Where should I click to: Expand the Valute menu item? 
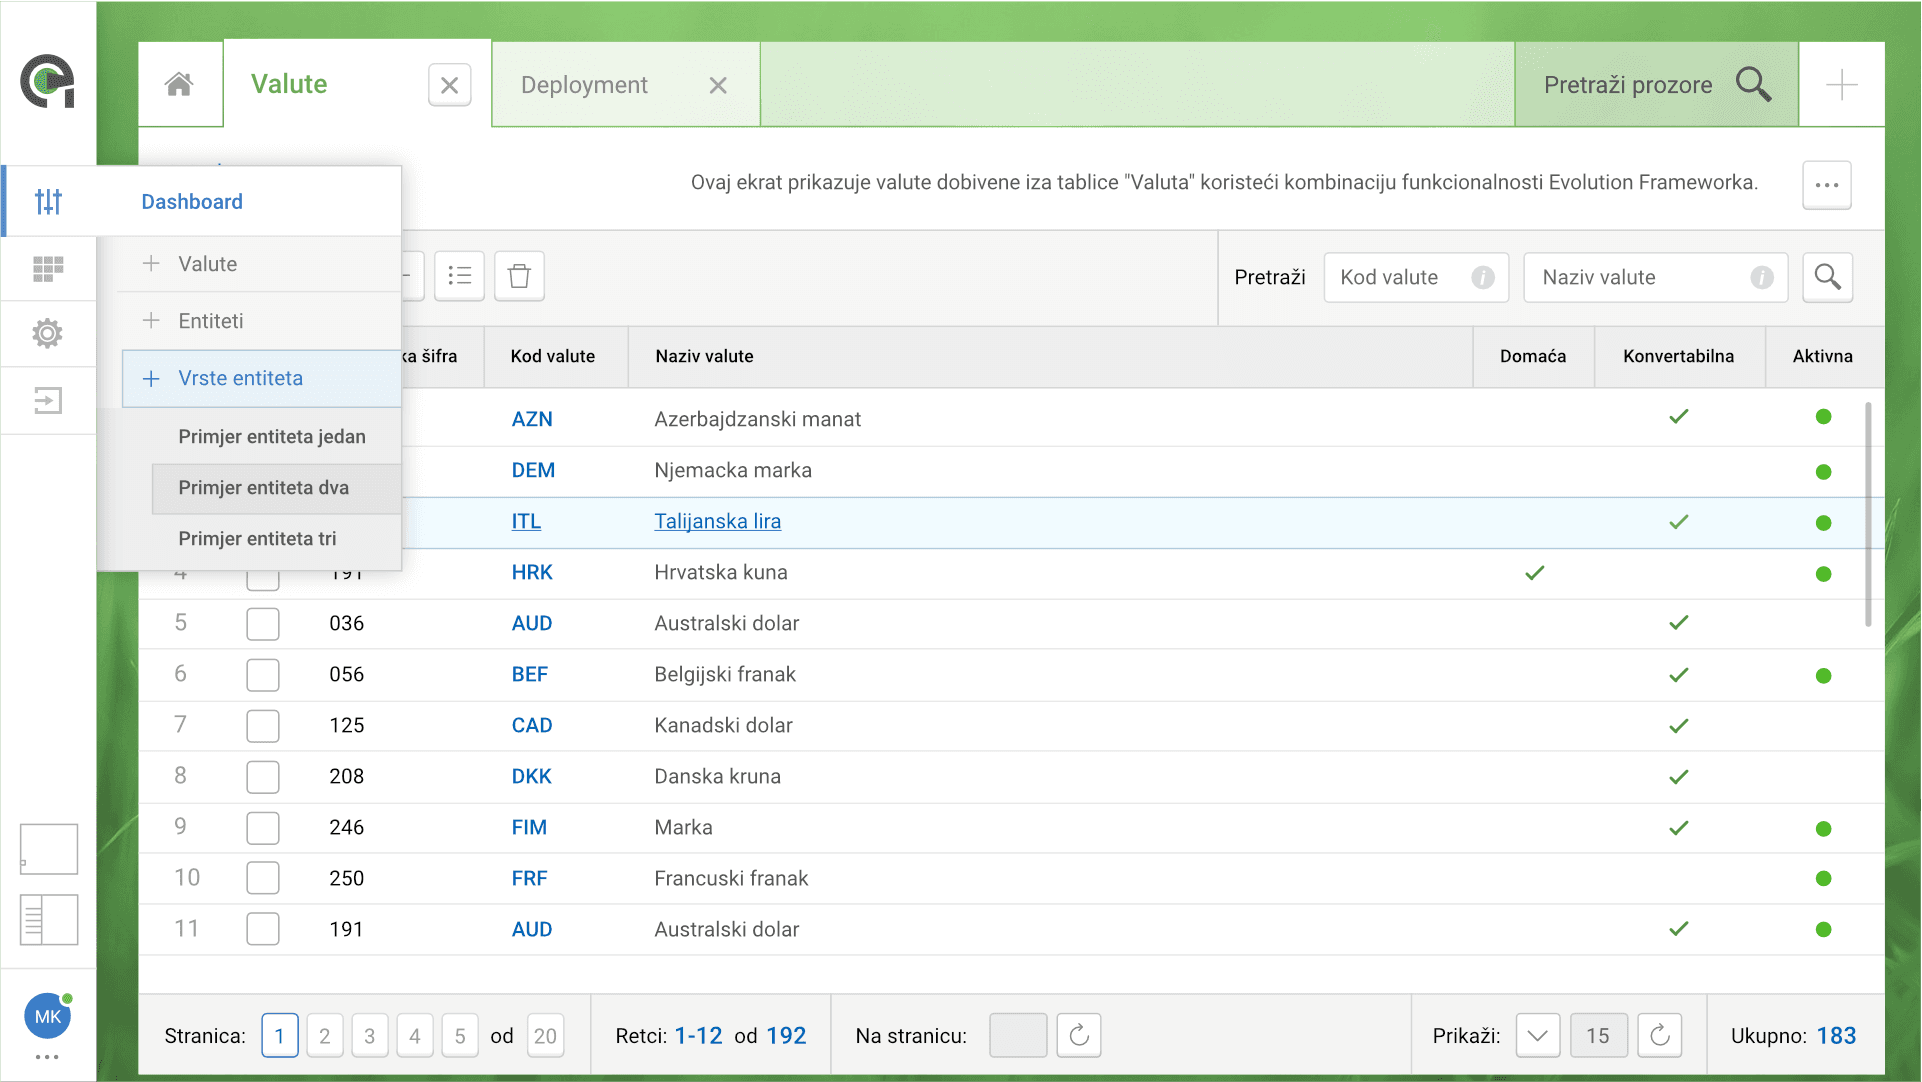(x=207, y=264)
